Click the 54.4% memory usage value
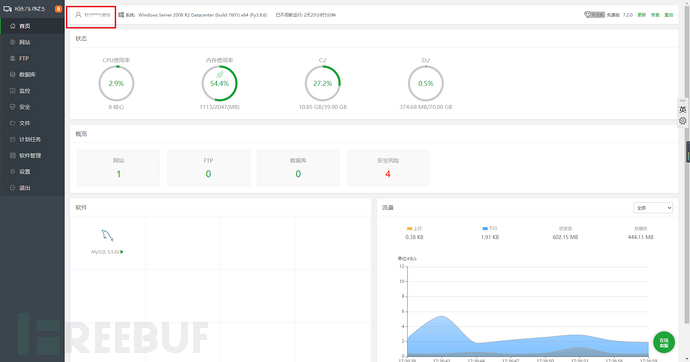This screenshot has height=362, width=690. tap(219, 84)
